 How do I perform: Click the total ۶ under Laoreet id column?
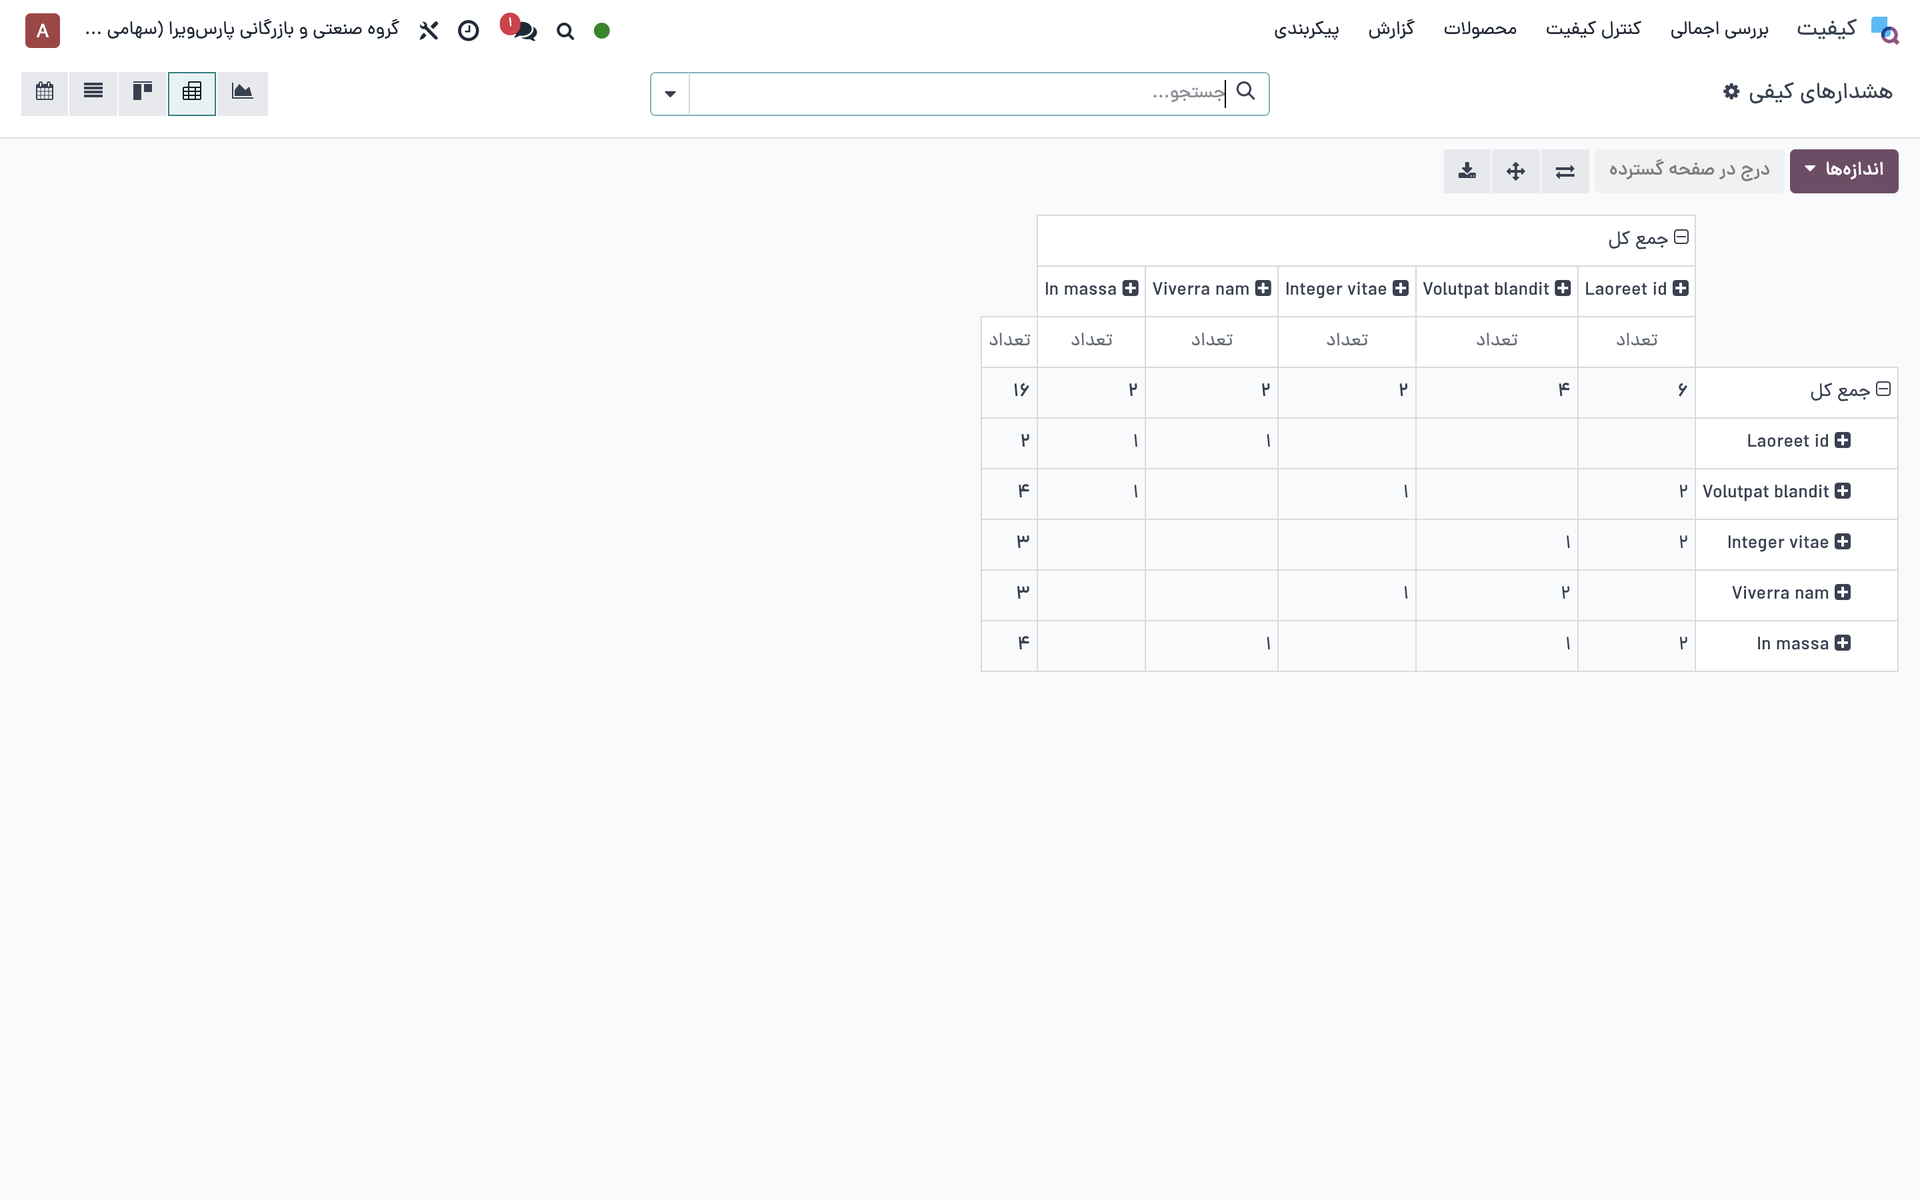(x=1636, y=392)
